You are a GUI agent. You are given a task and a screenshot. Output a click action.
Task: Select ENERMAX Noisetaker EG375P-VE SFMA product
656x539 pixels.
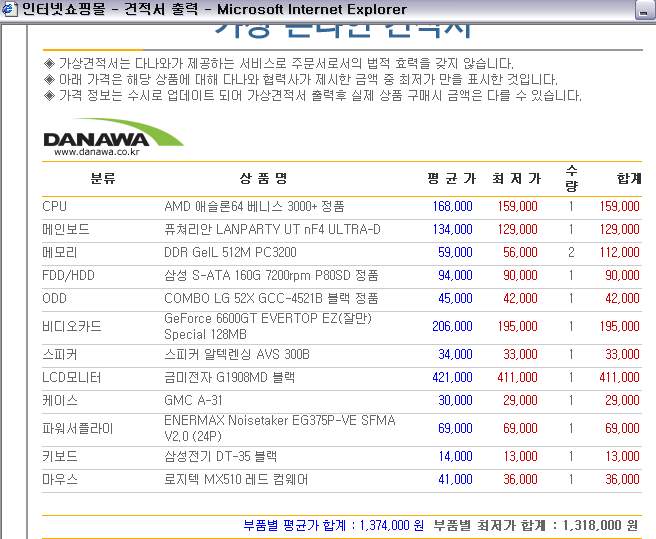tap(279, 429)
